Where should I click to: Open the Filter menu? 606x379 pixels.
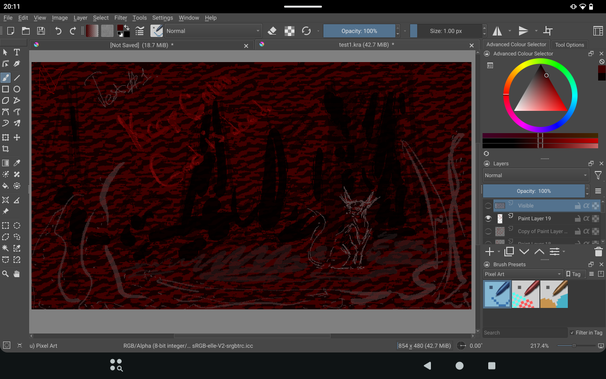pos(121,18)
